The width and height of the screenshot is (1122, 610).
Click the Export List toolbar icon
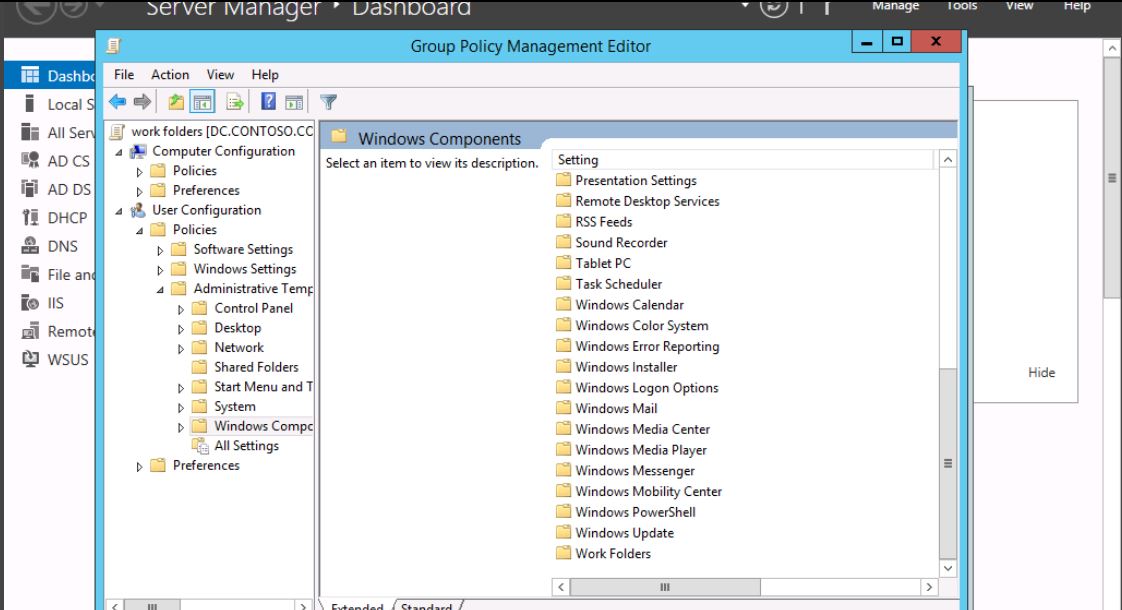tap(235, 102)
